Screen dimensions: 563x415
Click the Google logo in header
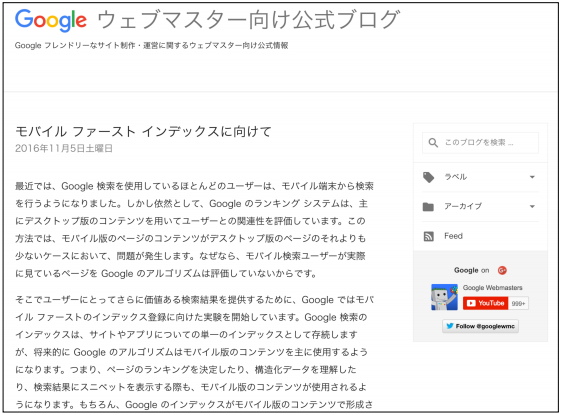(51, 20)
